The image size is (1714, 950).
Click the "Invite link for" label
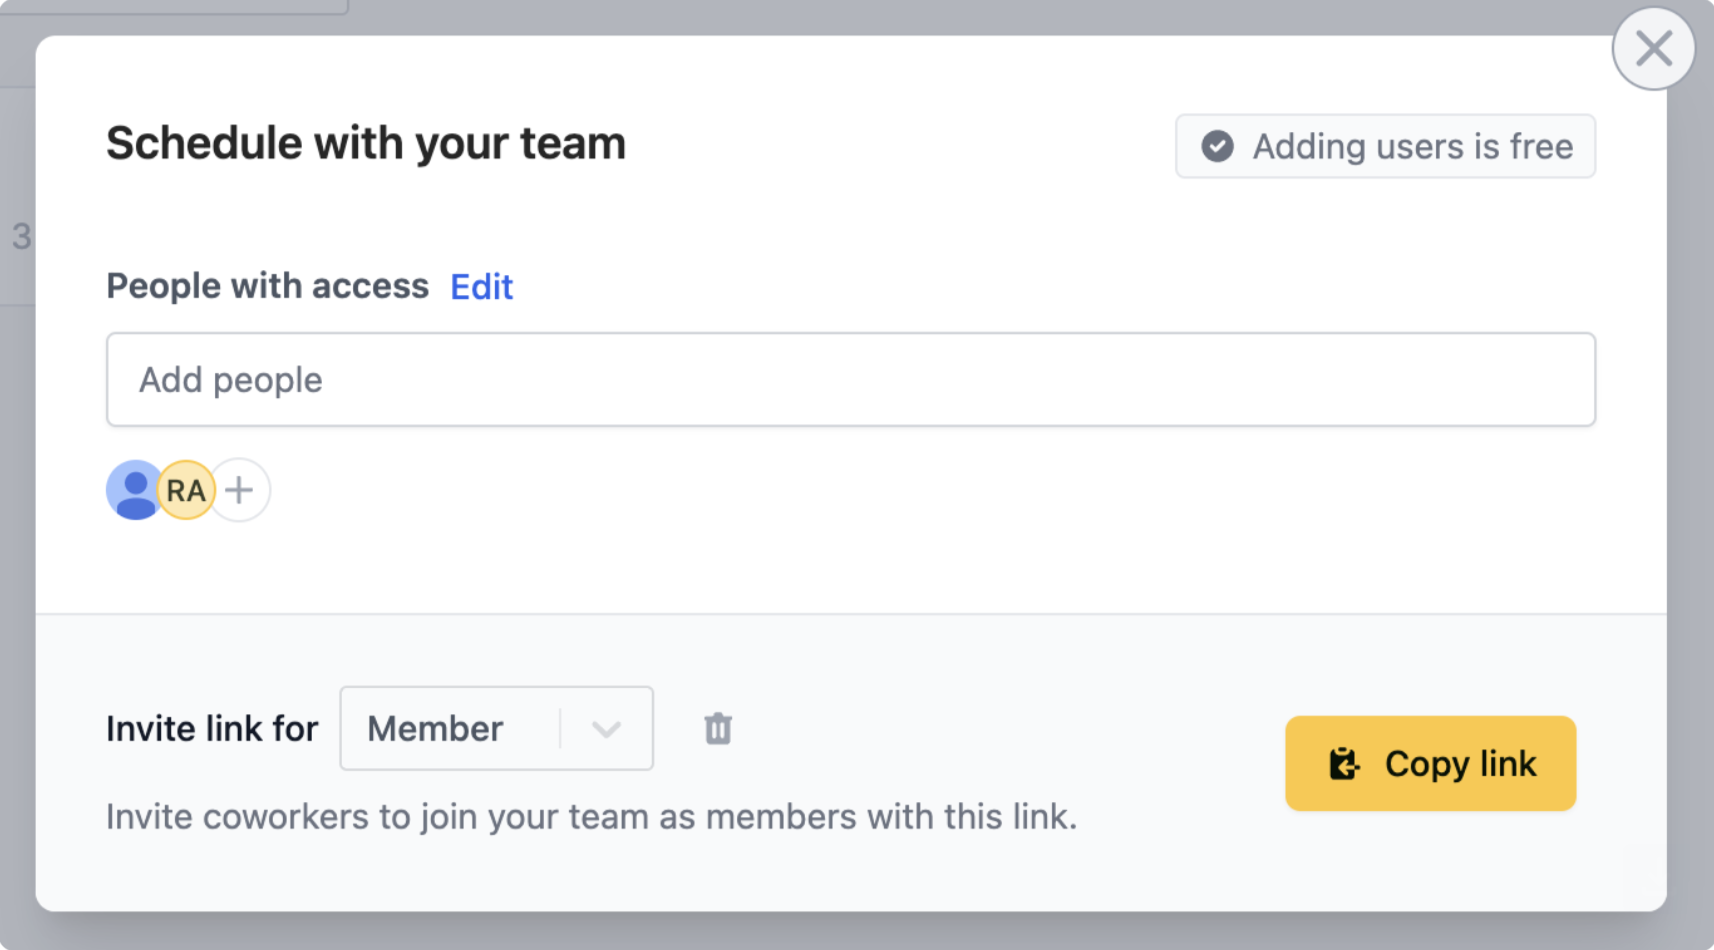(212, 729)
